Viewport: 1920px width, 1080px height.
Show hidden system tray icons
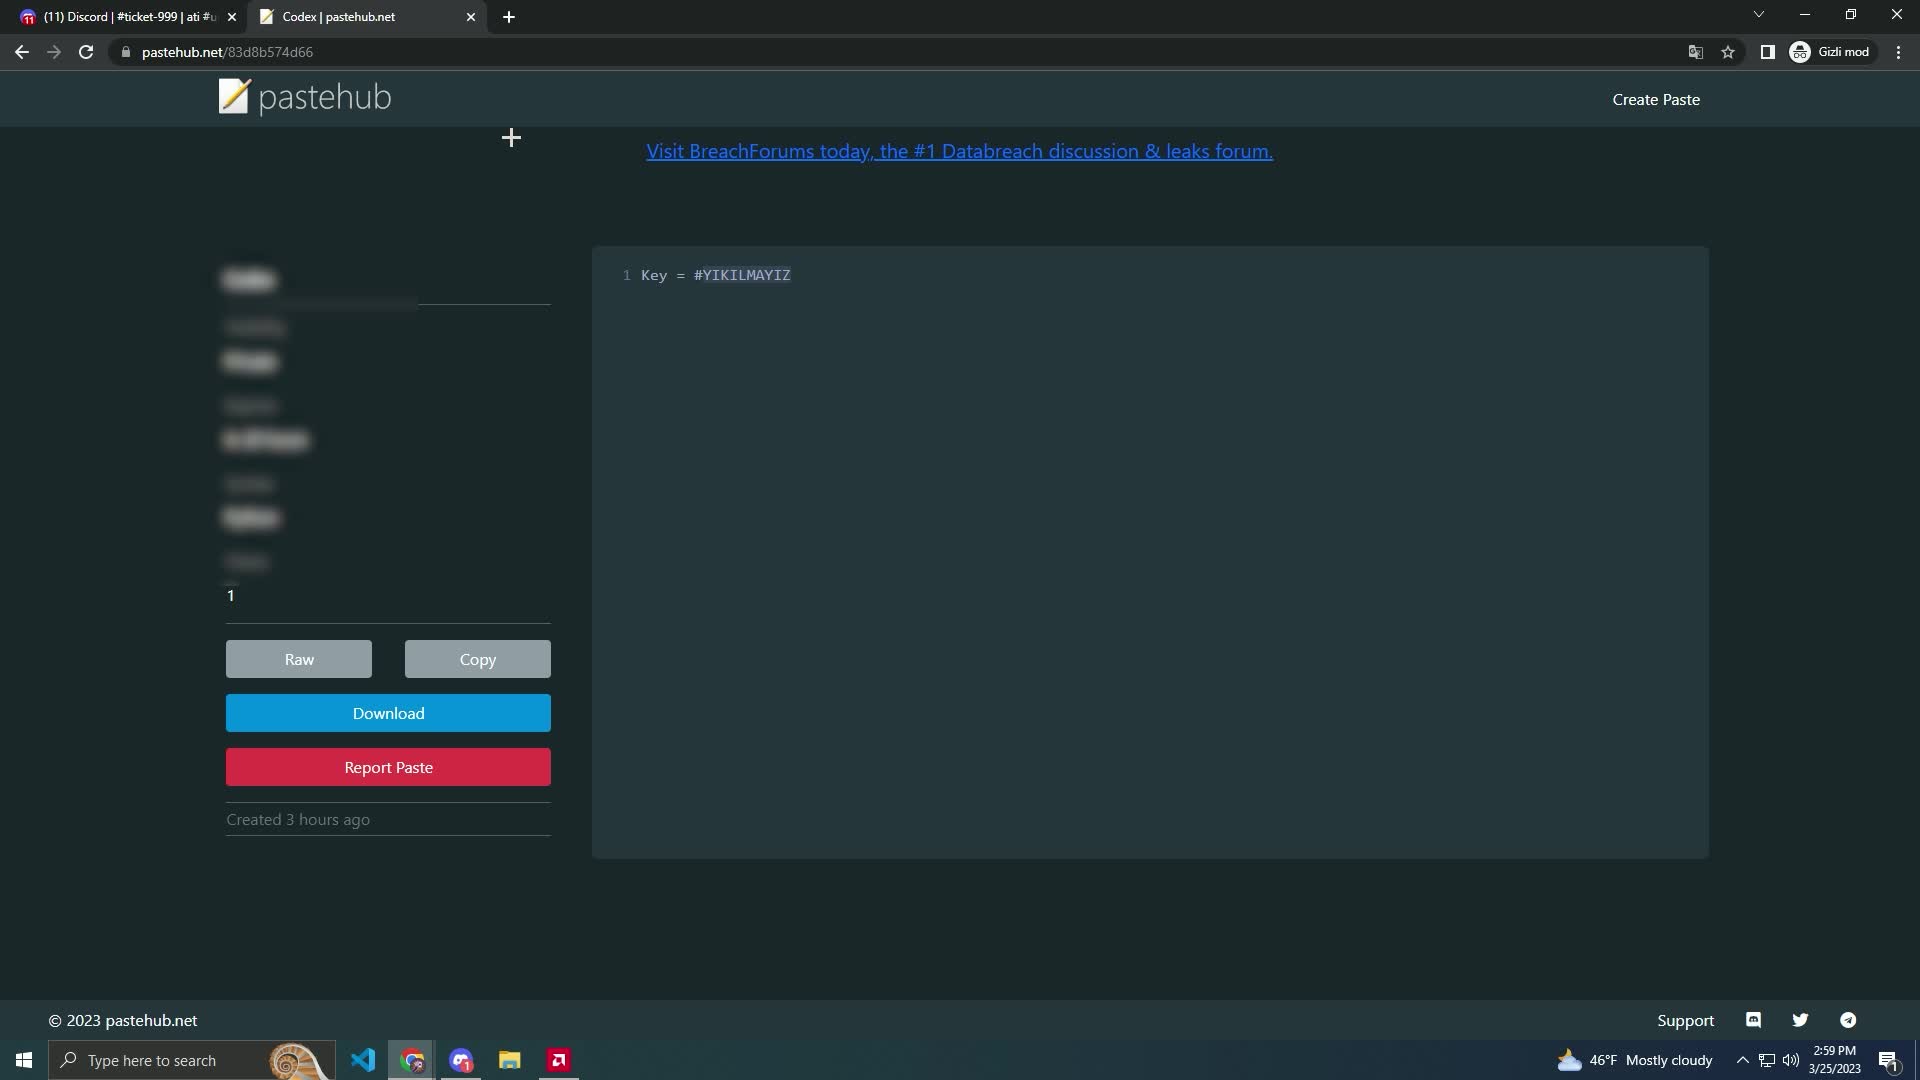coord(1742,1060)
